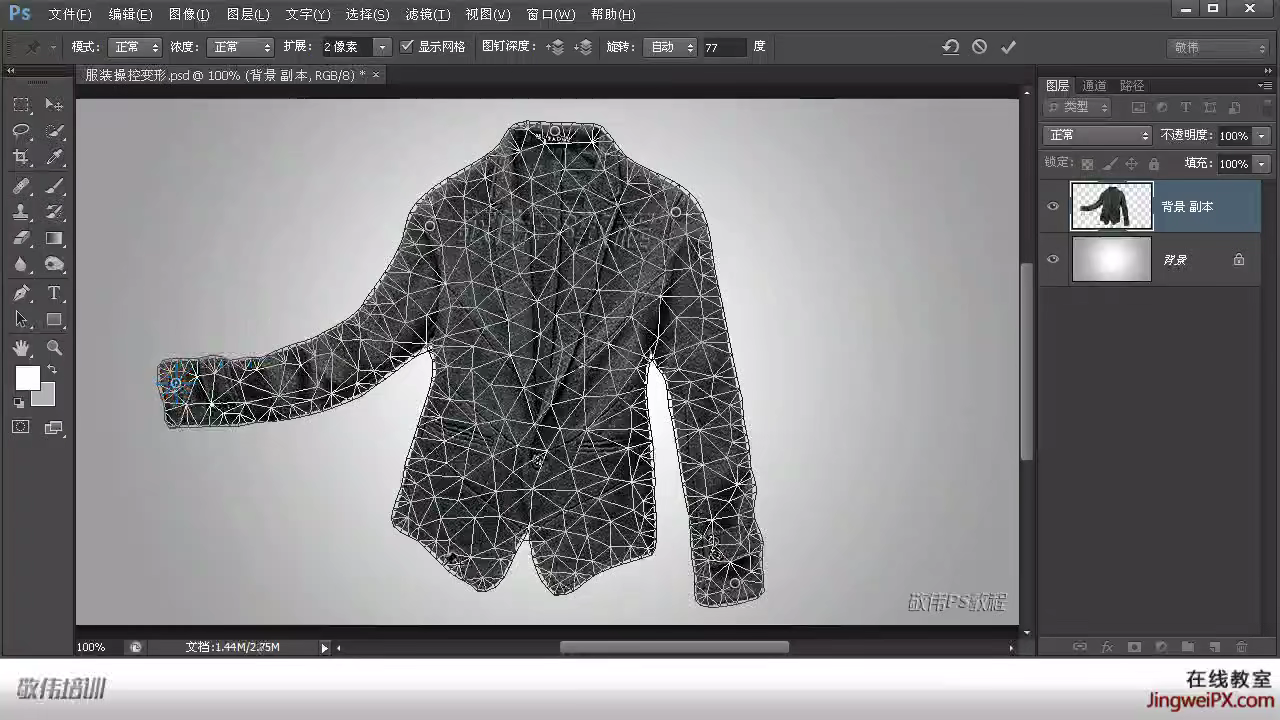Viewport: 1280px width, 720px height.
Task: Select the Path Selection tool
Action: click(x=21, y=320)
